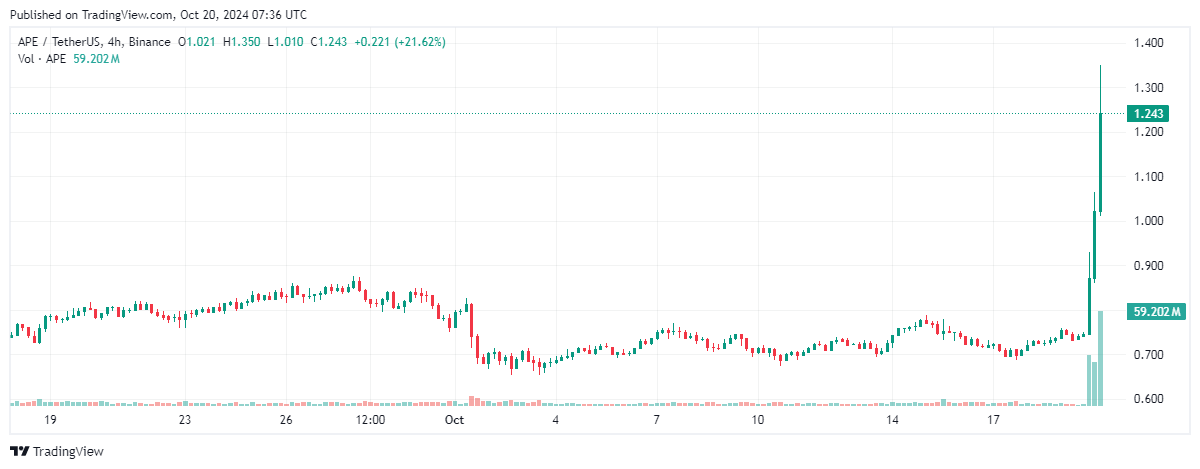Click the TradingView logo icon
1200x469 pixels.
[x=20, y=452]
